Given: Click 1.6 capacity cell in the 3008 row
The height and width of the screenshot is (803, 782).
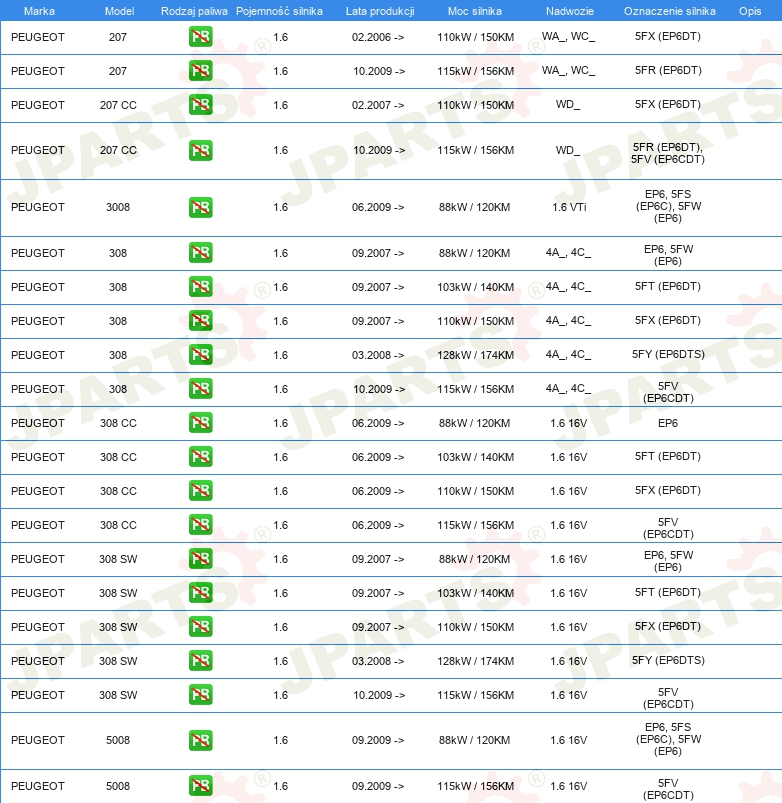Looking at the screenshot, I should (x=281, y=207).
